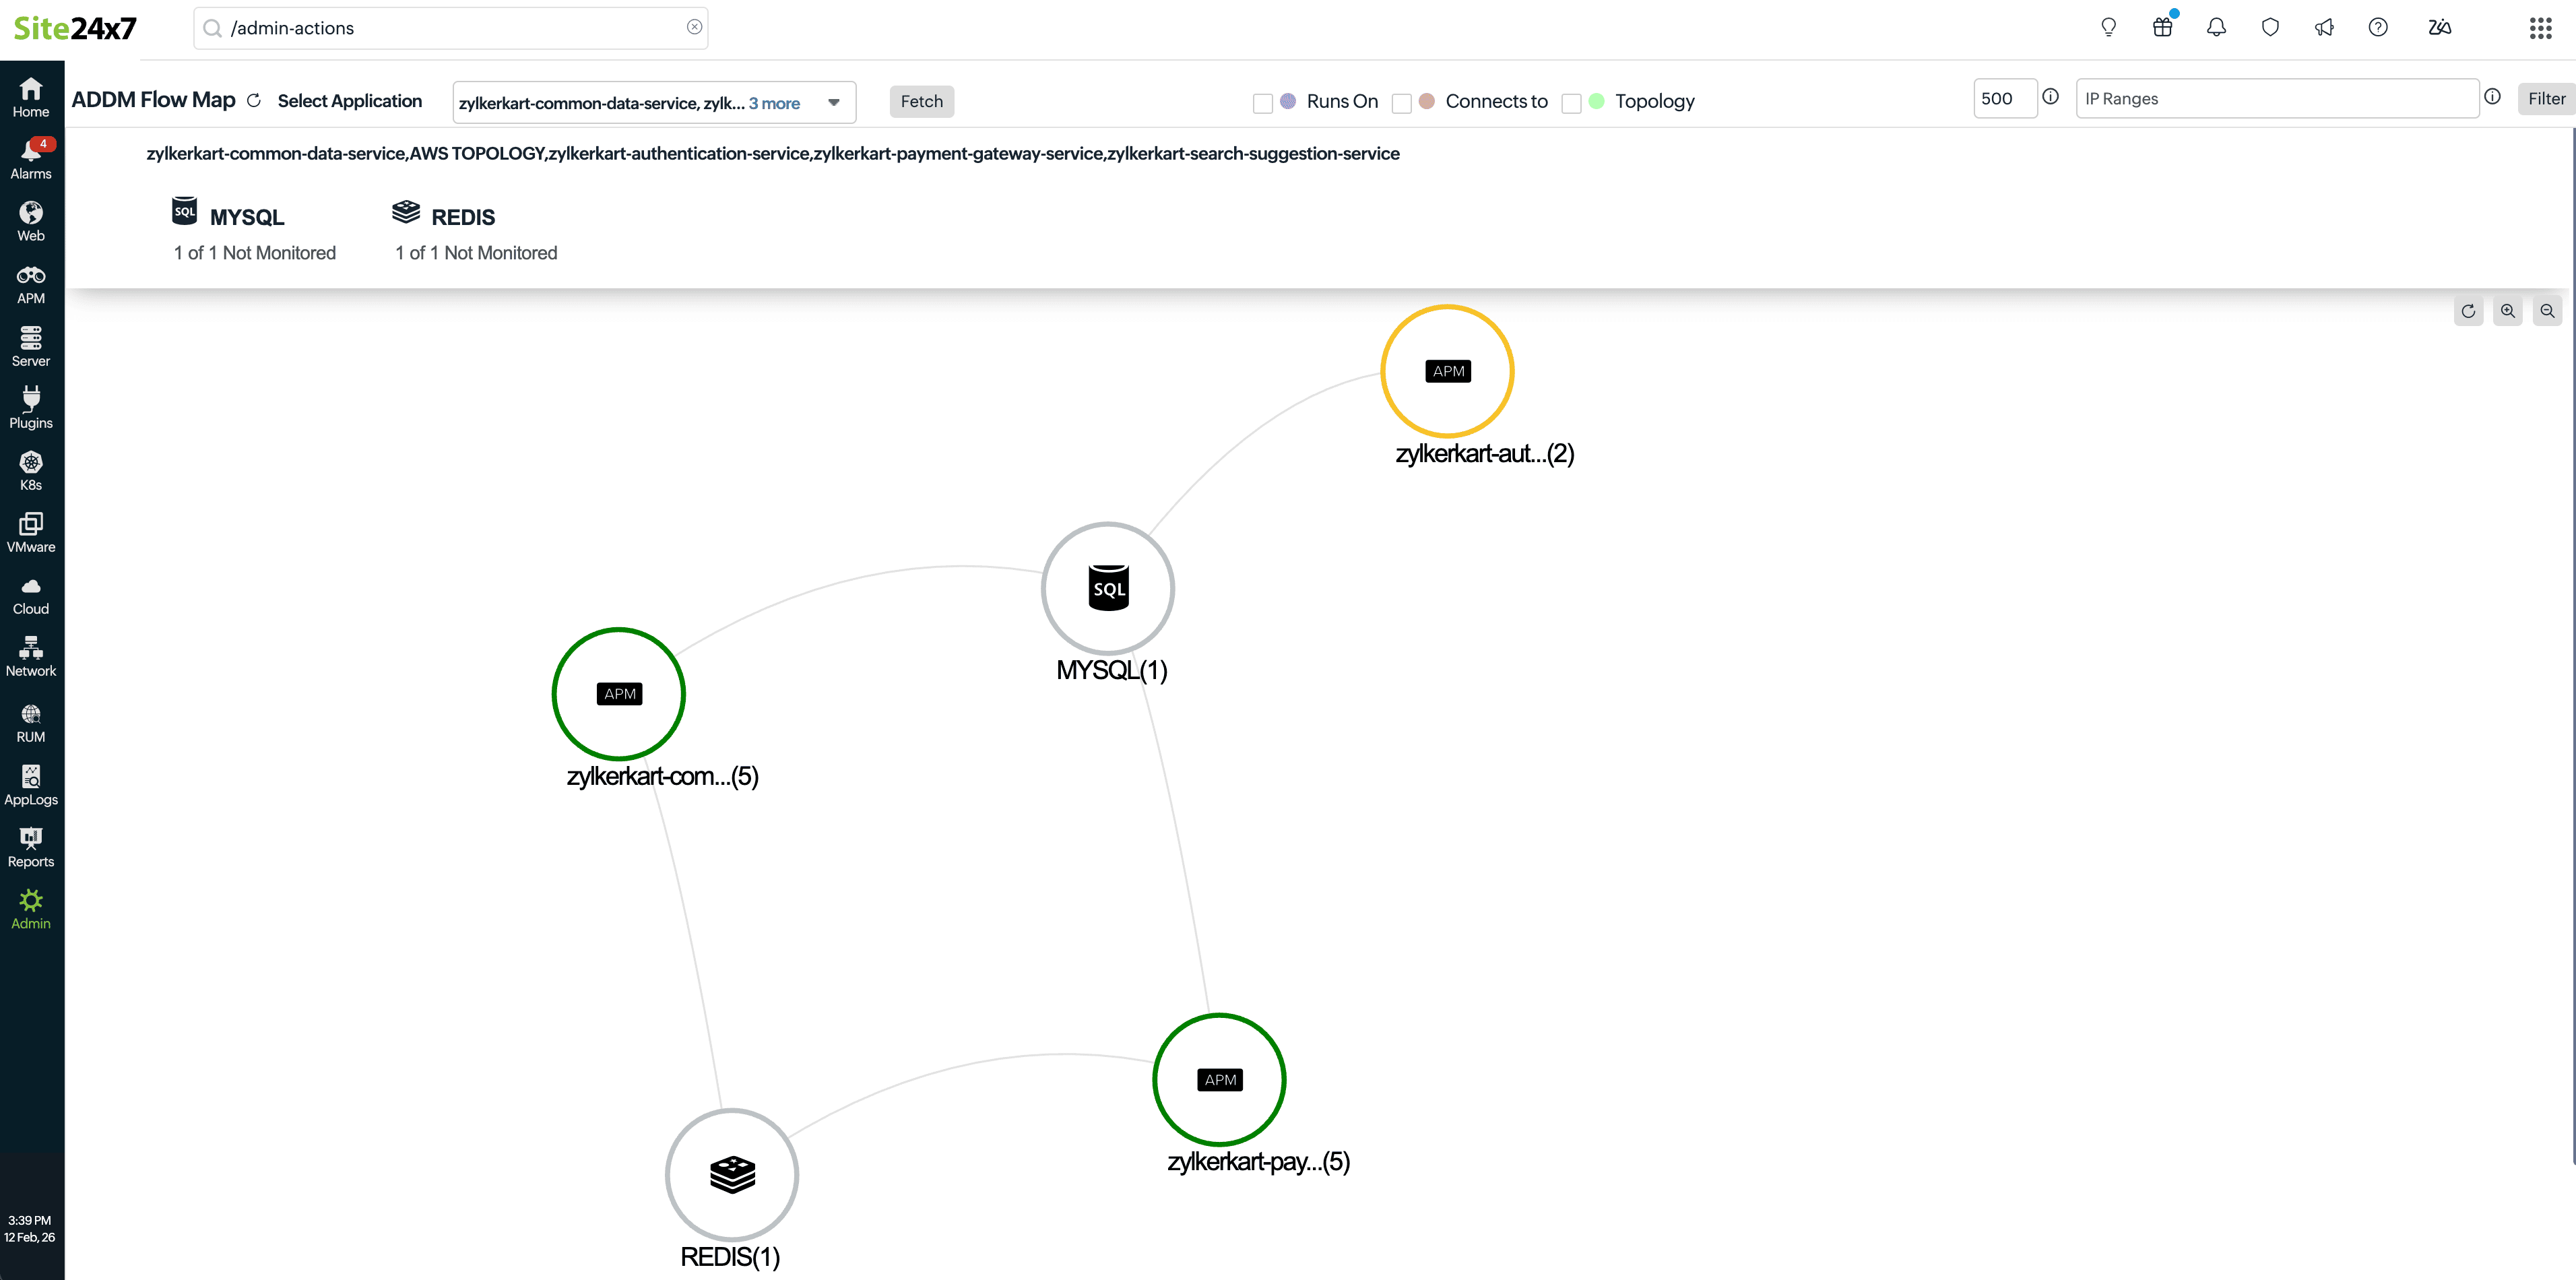Zoom in on the flow map
Screen dimensions: 2576x1280
pyautogui.click(x=2507, y=311)
